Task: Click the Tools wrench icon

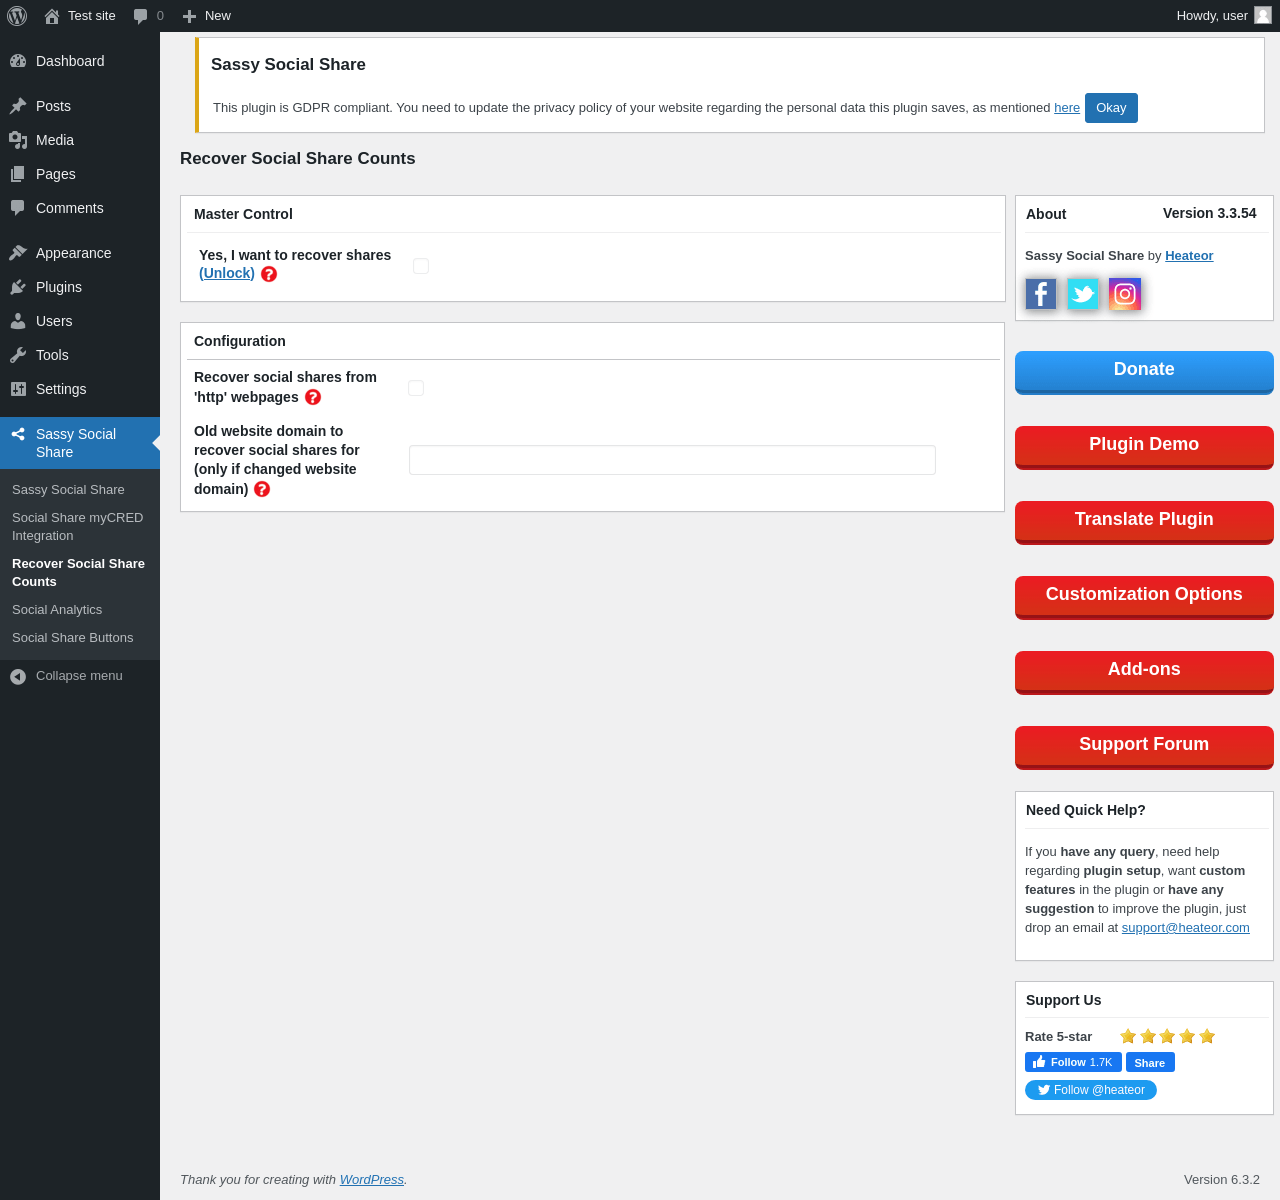Action: [x=18, y=355]
